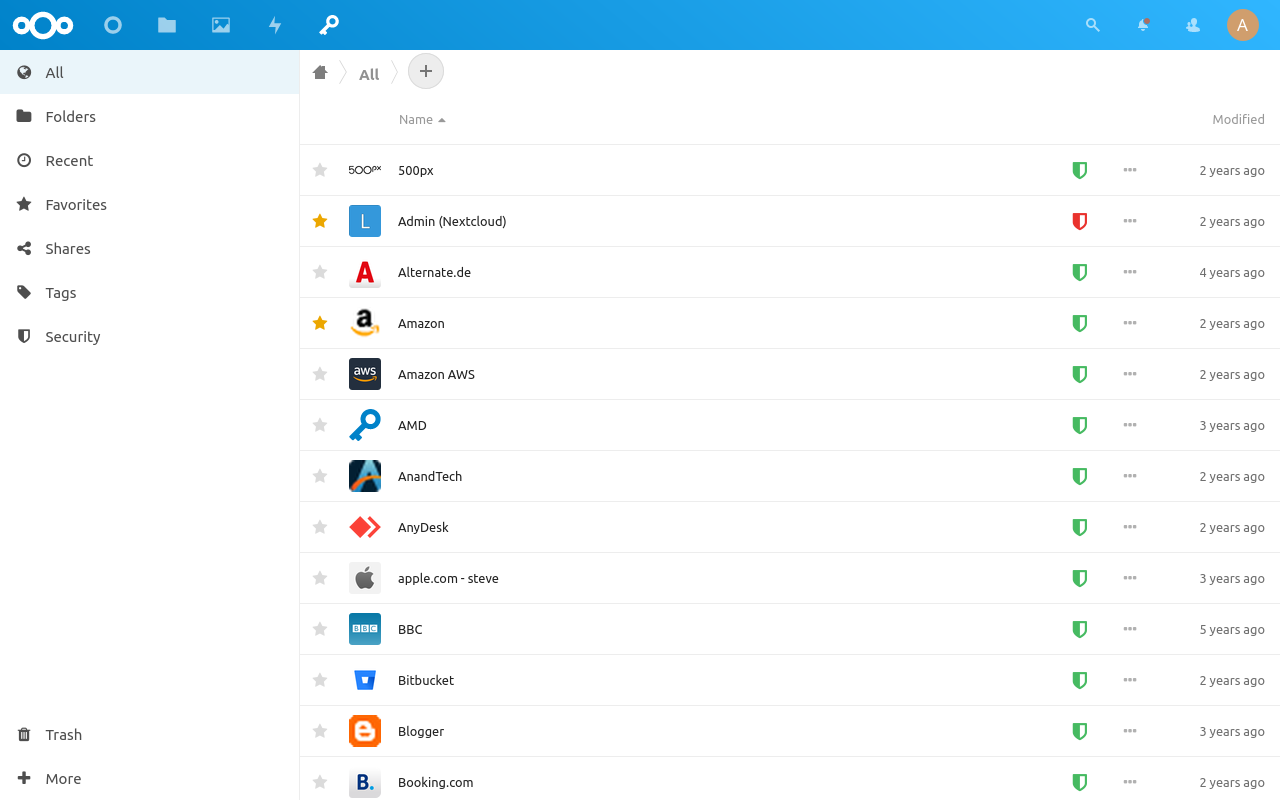Unfavorite Admin (Nextcloud) star

point(320,221)
